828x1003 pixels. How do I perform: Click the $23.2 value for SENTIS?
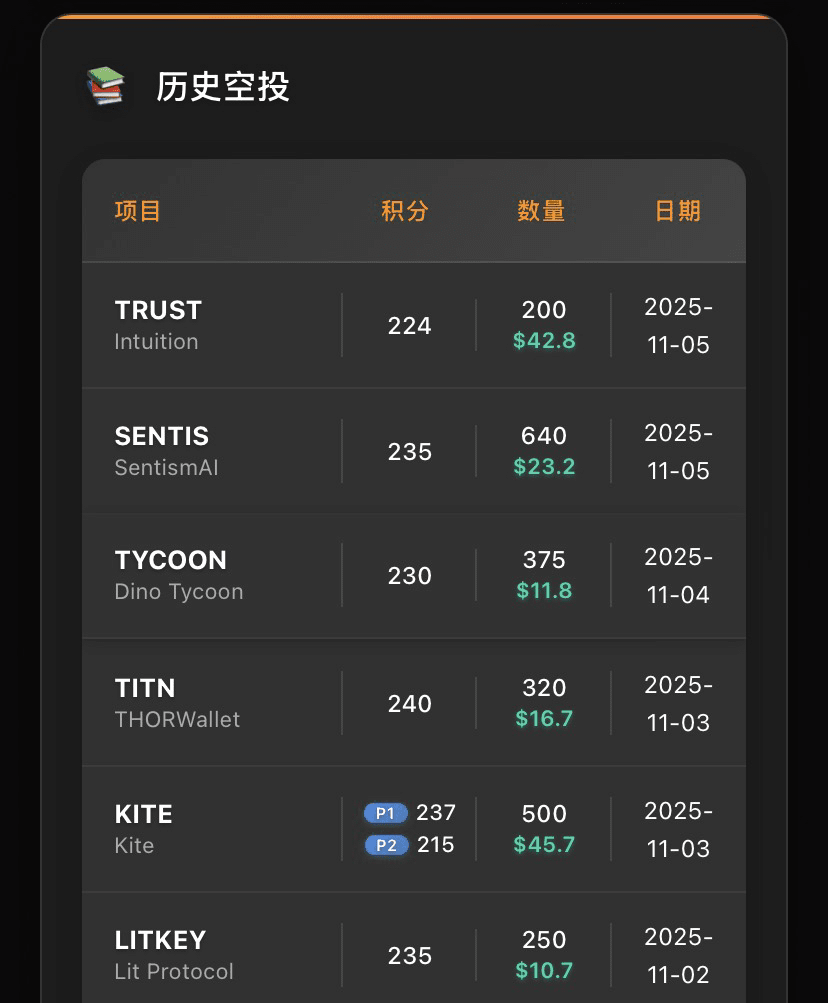coord(544,467)
